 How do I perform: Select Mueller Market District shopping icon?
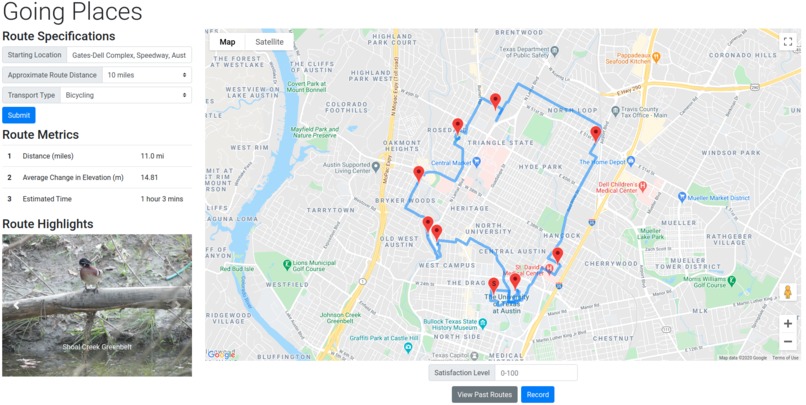(682, 197)
